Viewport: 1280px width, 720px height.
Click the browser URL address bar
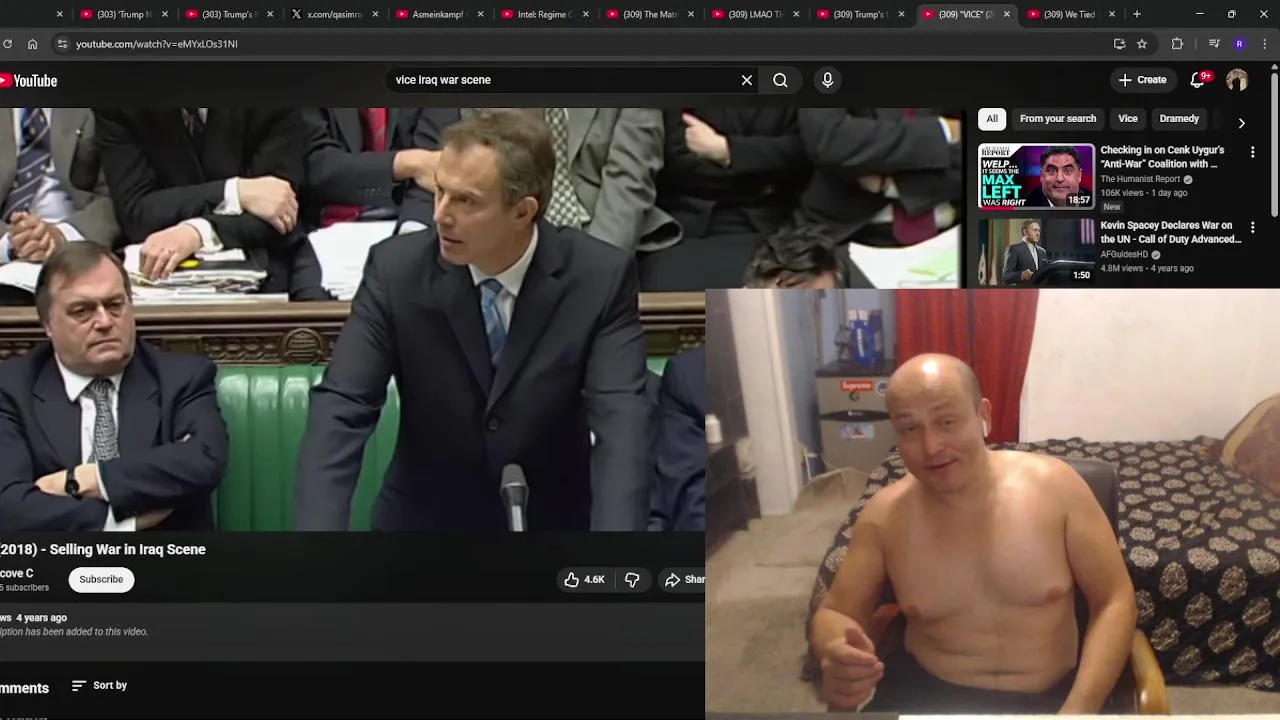tap(580, 44)
